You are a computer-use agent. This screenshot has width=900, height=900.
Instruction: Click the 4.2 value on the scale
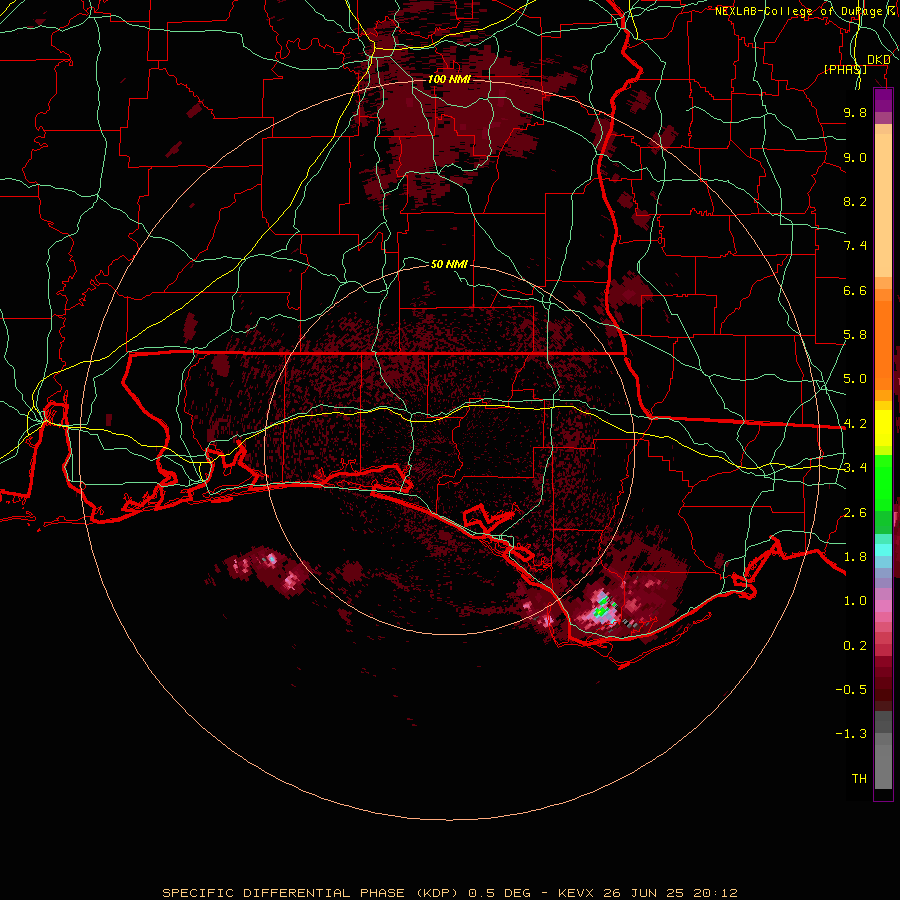pos(855,424)
